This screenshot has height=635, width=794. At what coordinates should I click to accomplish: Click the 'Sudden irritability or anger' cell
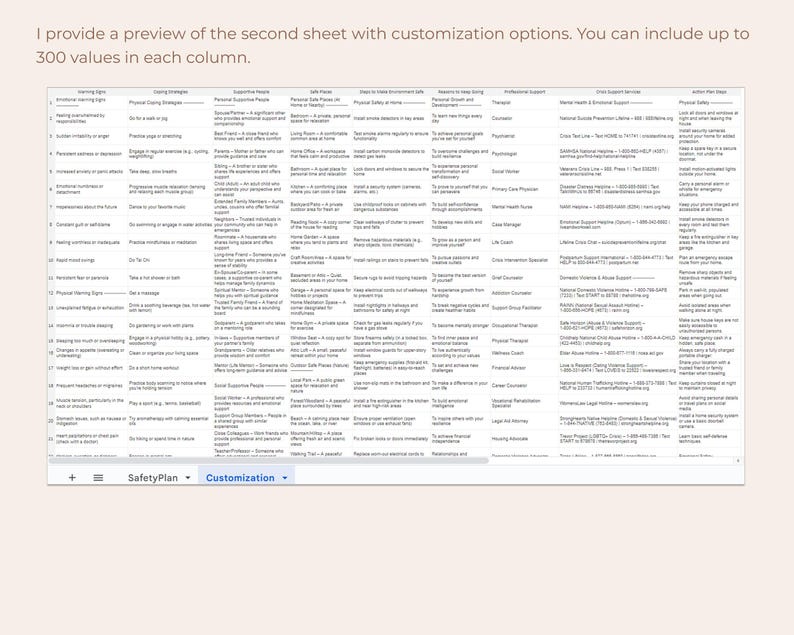pyautogui.click(x=92, y=136)
